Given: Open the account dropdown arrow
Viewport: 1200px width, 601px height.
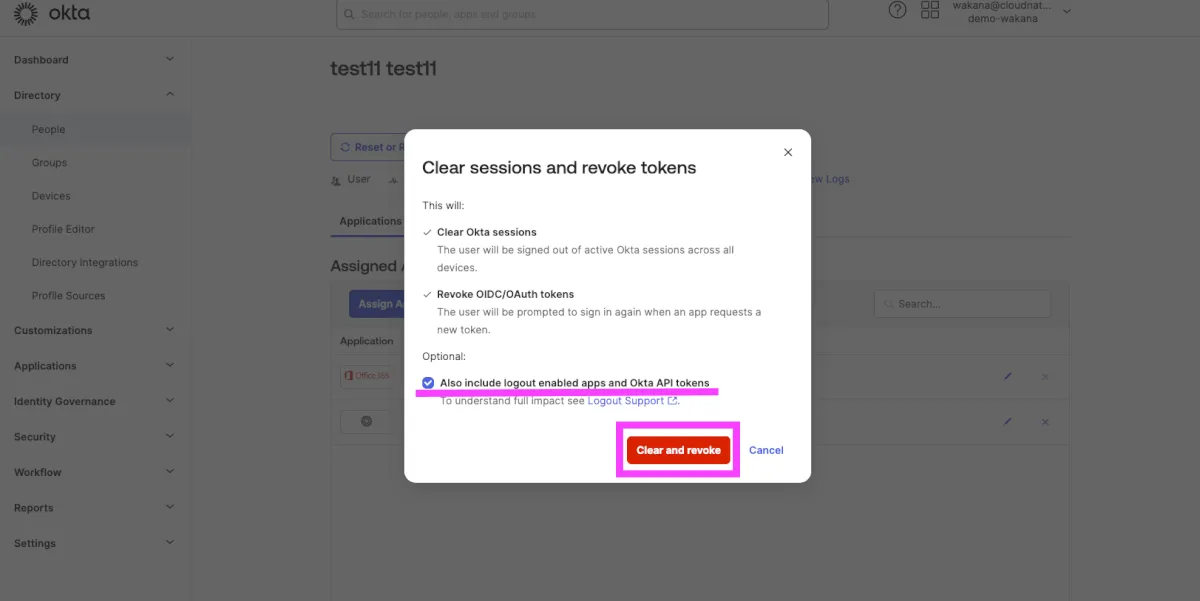Looking at the screenshot, I should (x=1067, y=11).
